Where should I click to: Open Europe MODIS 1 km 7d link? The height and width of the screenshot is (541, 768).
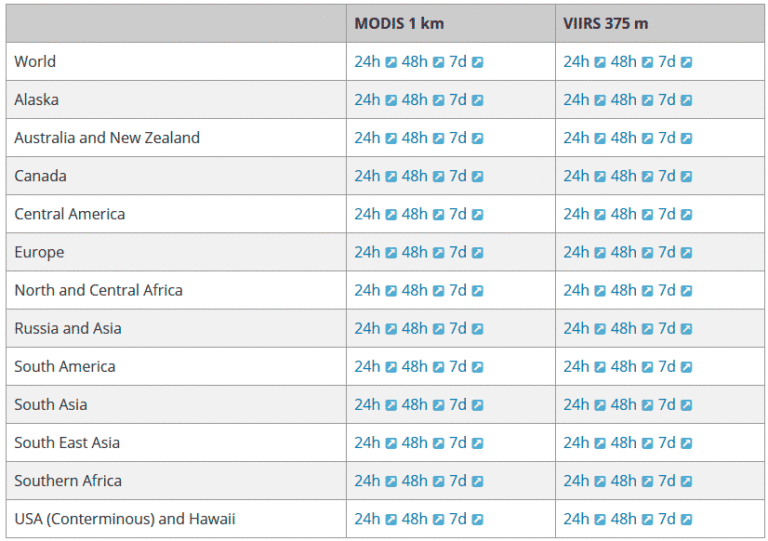(x=458, y=252)
